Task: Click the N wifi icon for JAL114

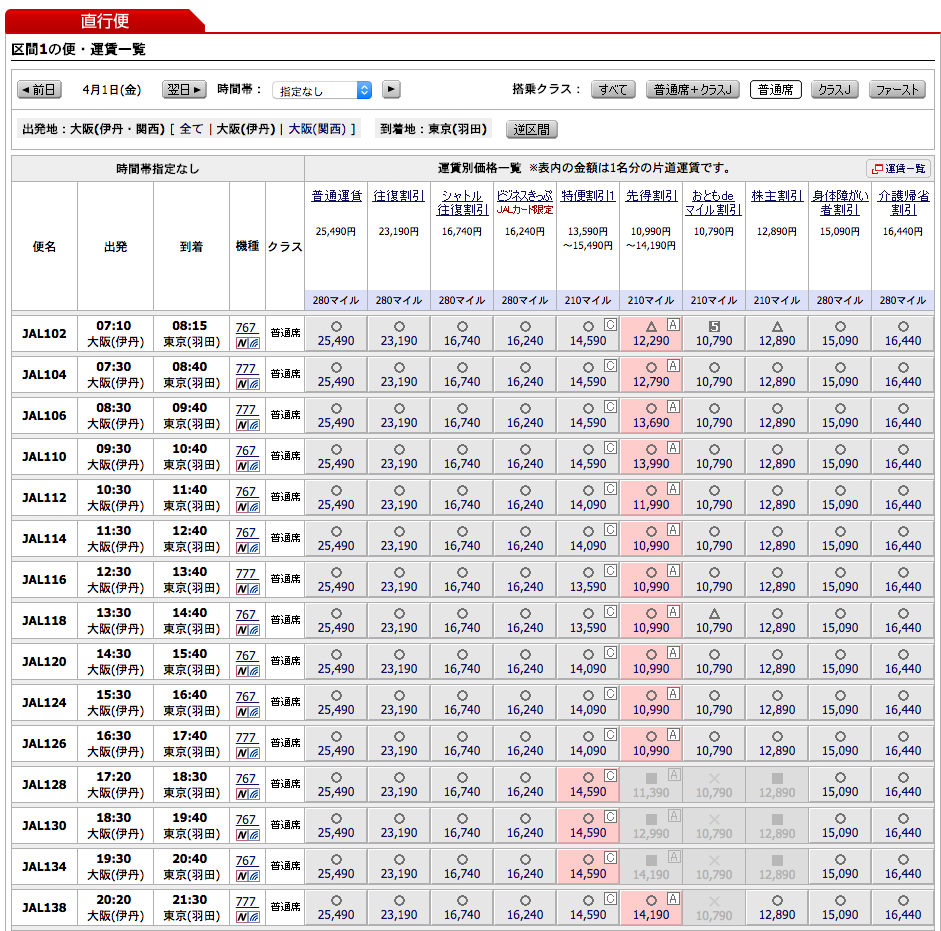Action: pos(247,548)
